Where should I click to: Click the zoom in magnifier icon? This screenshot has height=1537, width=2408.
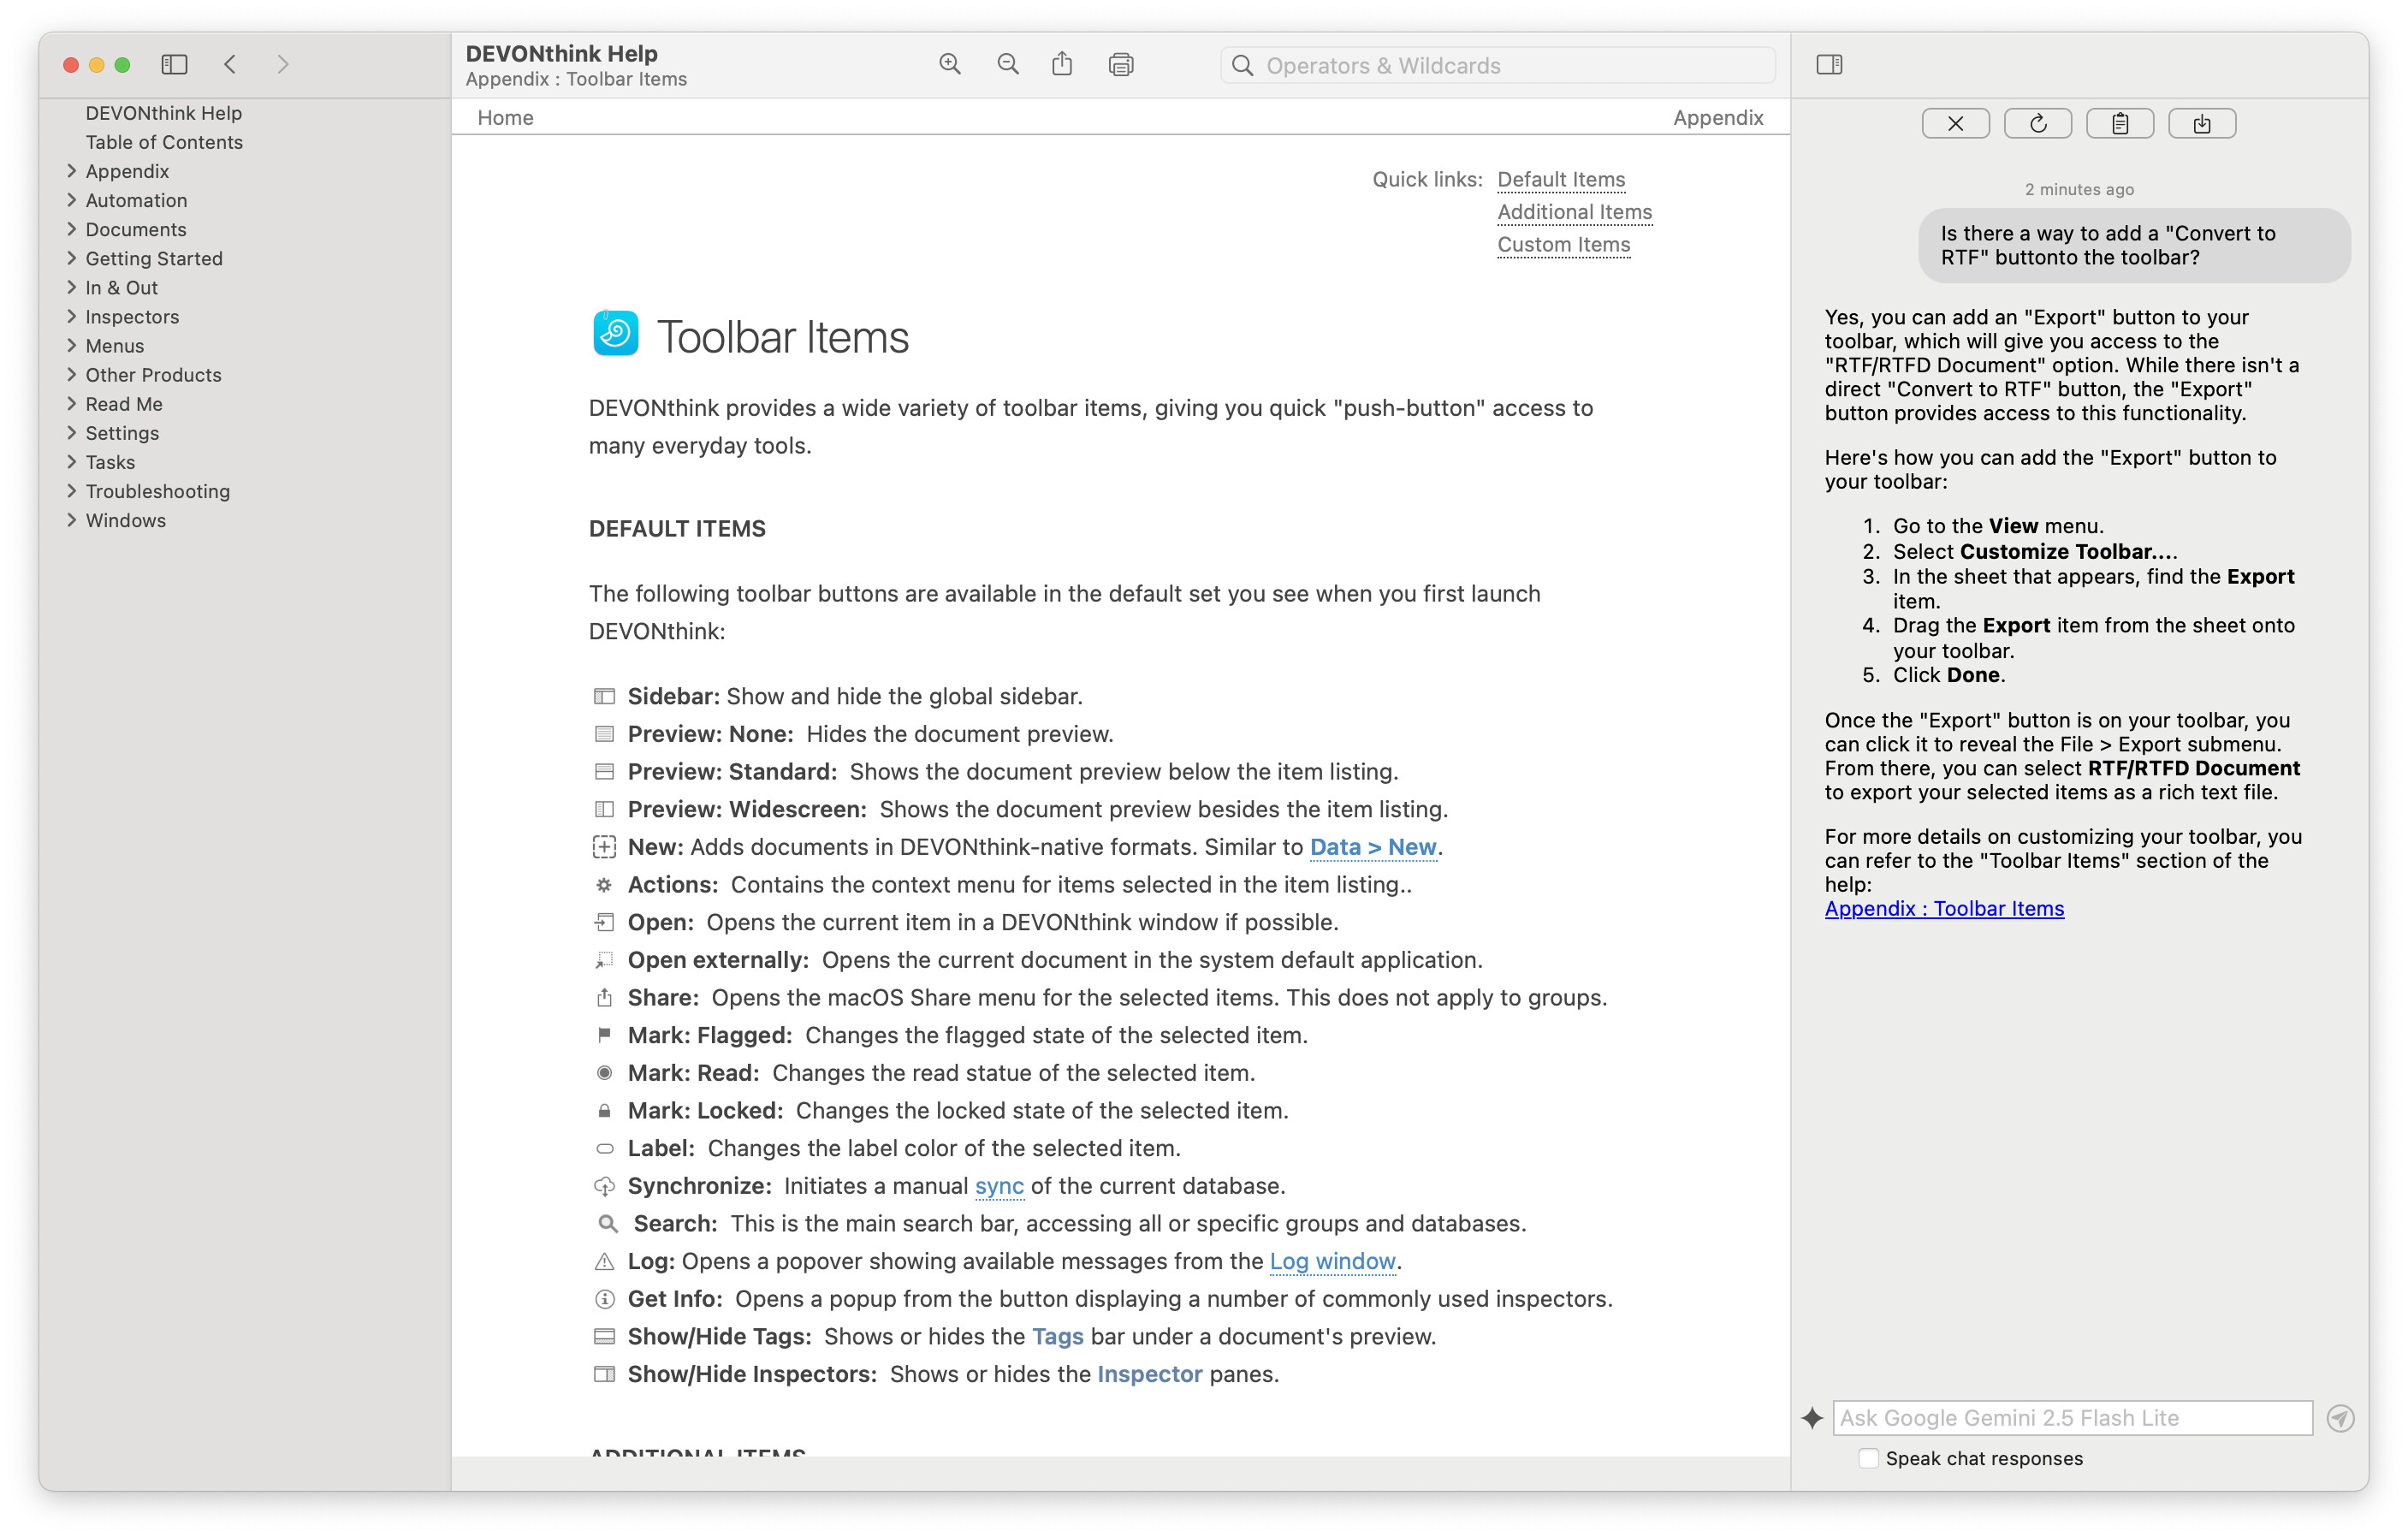point(949,65)
